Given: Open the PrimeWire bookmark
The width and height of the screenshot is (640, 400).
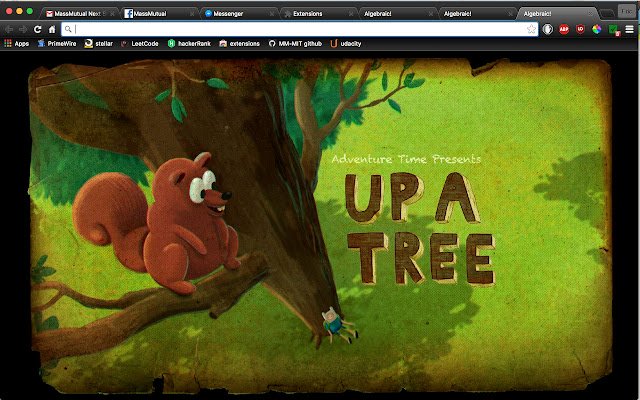Looking at the screenshot, I should tap(56, 44).
